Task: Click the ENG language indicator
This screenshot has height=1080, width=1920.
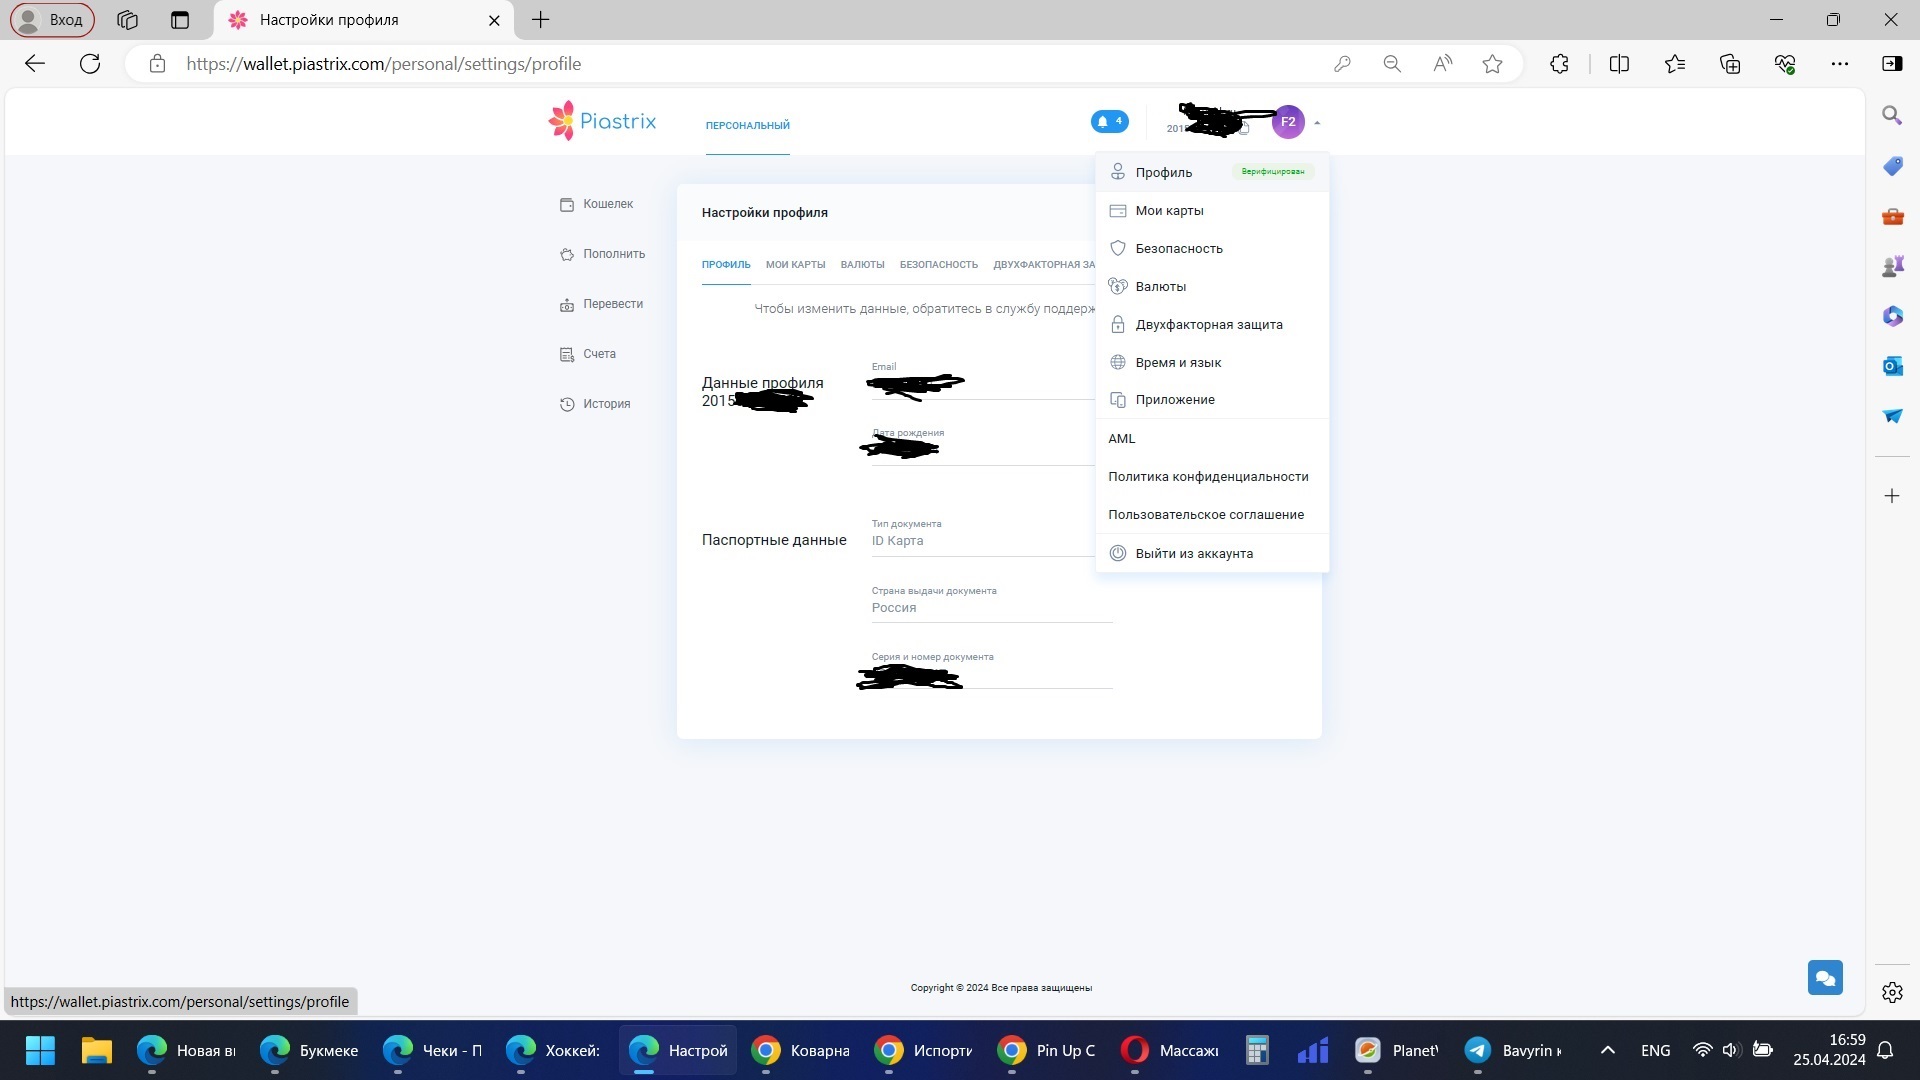Action: (1655, 1050)
